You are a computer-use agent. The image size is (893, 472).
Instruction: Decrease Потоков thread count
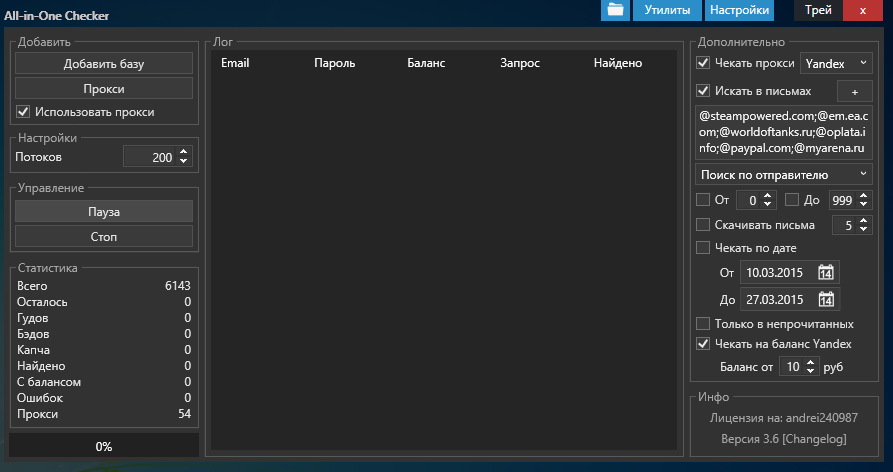(183, 162)
